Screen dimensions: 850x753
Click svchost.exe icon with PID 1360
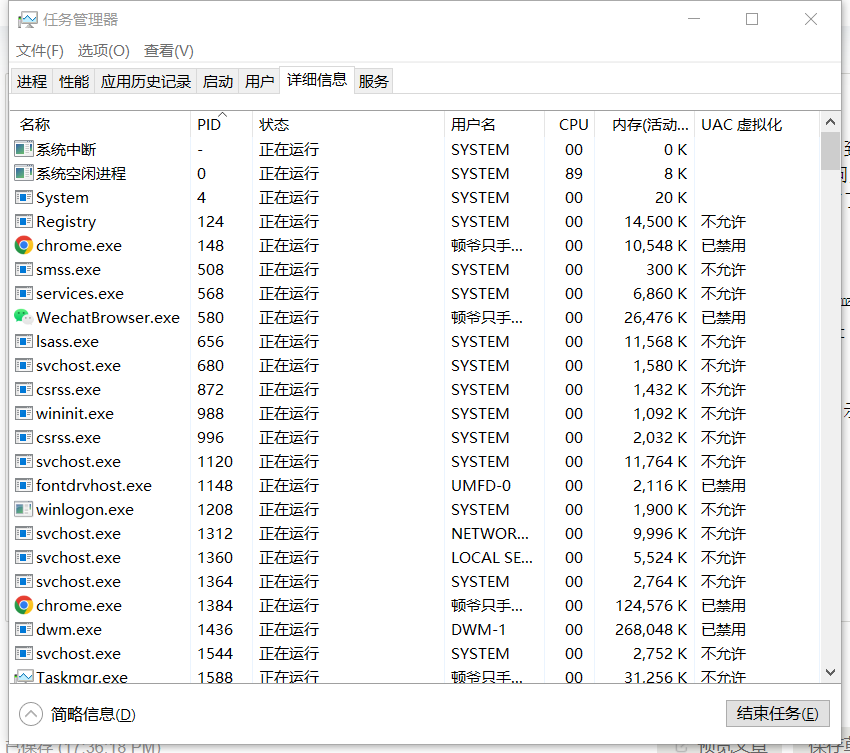click(23, 557)
